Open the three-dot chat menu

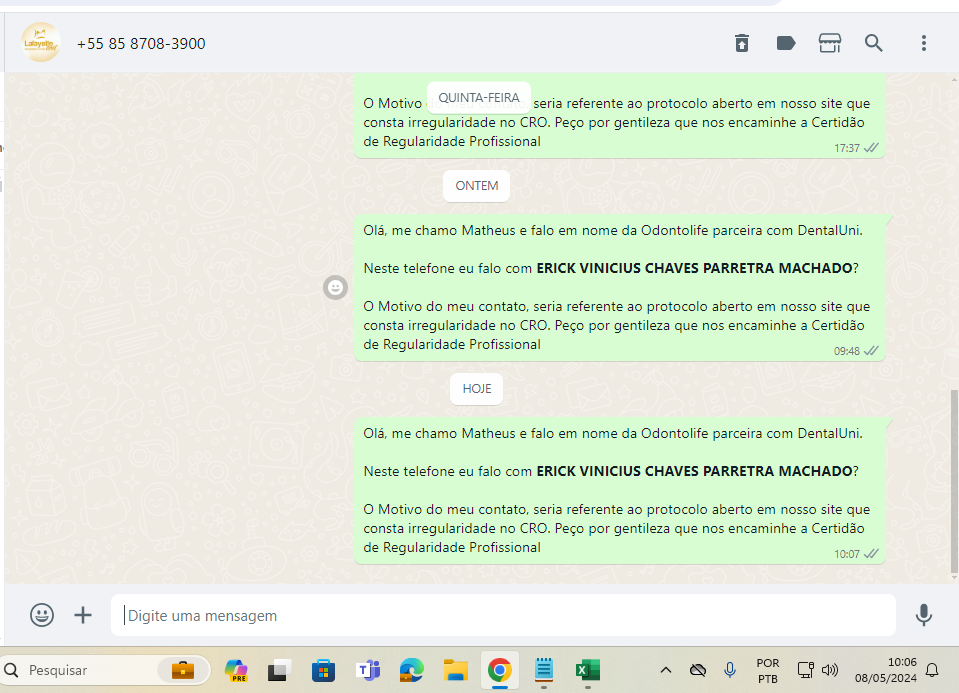[x=924, y=43]
